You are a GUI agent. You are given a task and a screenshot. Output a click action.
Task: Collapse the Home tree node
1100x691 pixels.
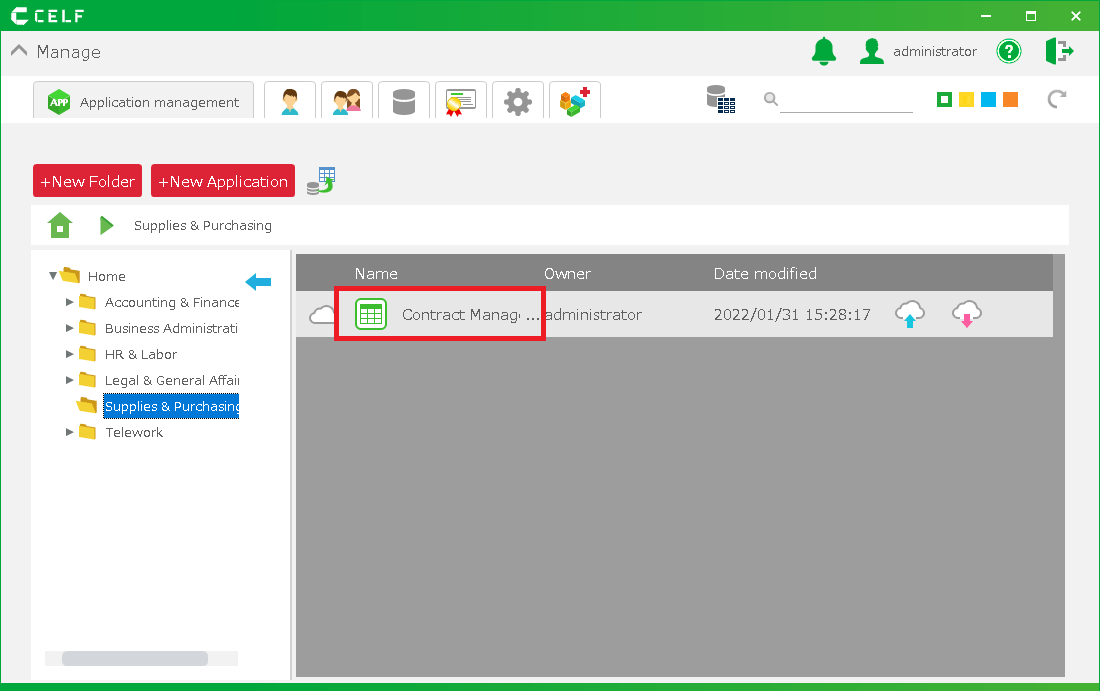[x=53, y=276]
